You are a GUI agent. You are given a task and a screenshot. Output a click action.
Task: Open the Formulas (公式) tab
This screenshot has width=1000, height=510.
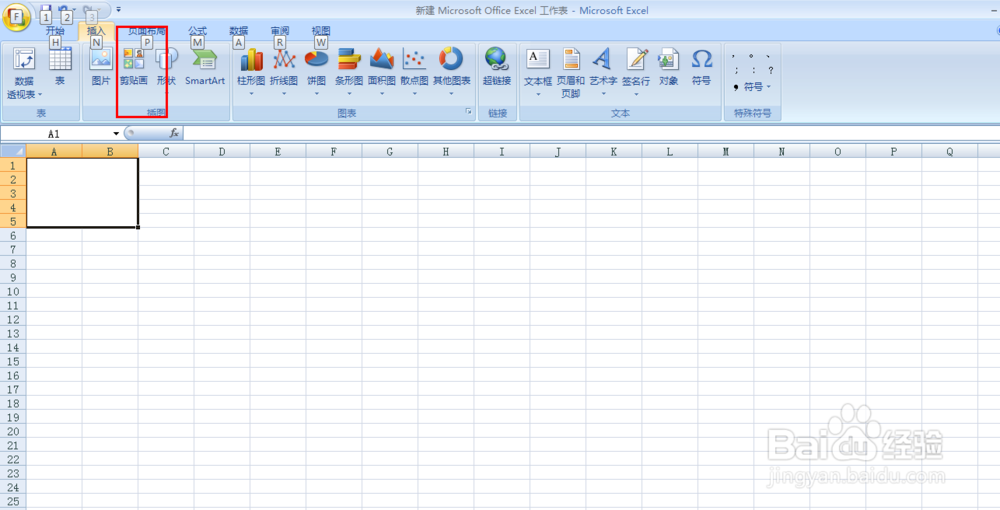(198, 31)
